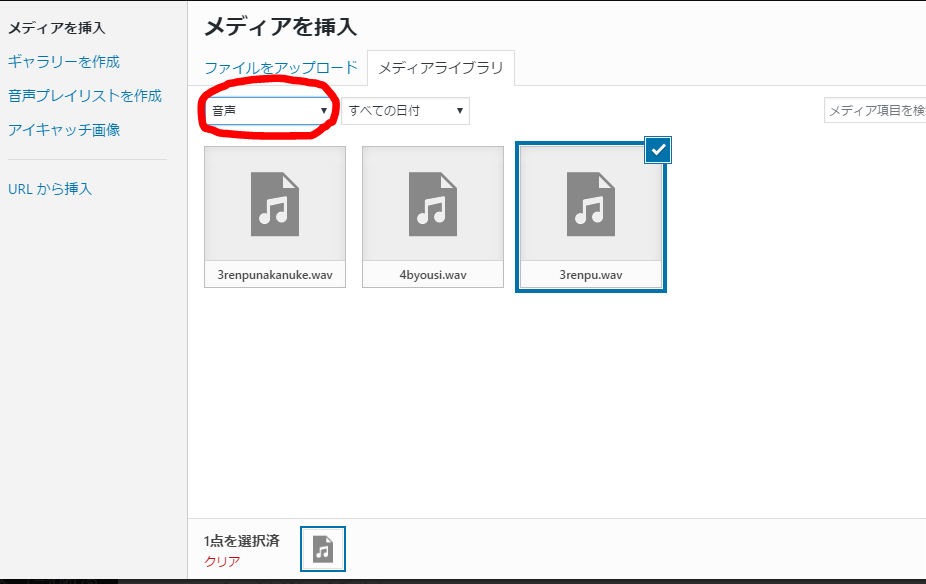This screenshot has height=584, width=926.
Task: Click the 3renpu.wav music note icon
Action: [590, 204]
